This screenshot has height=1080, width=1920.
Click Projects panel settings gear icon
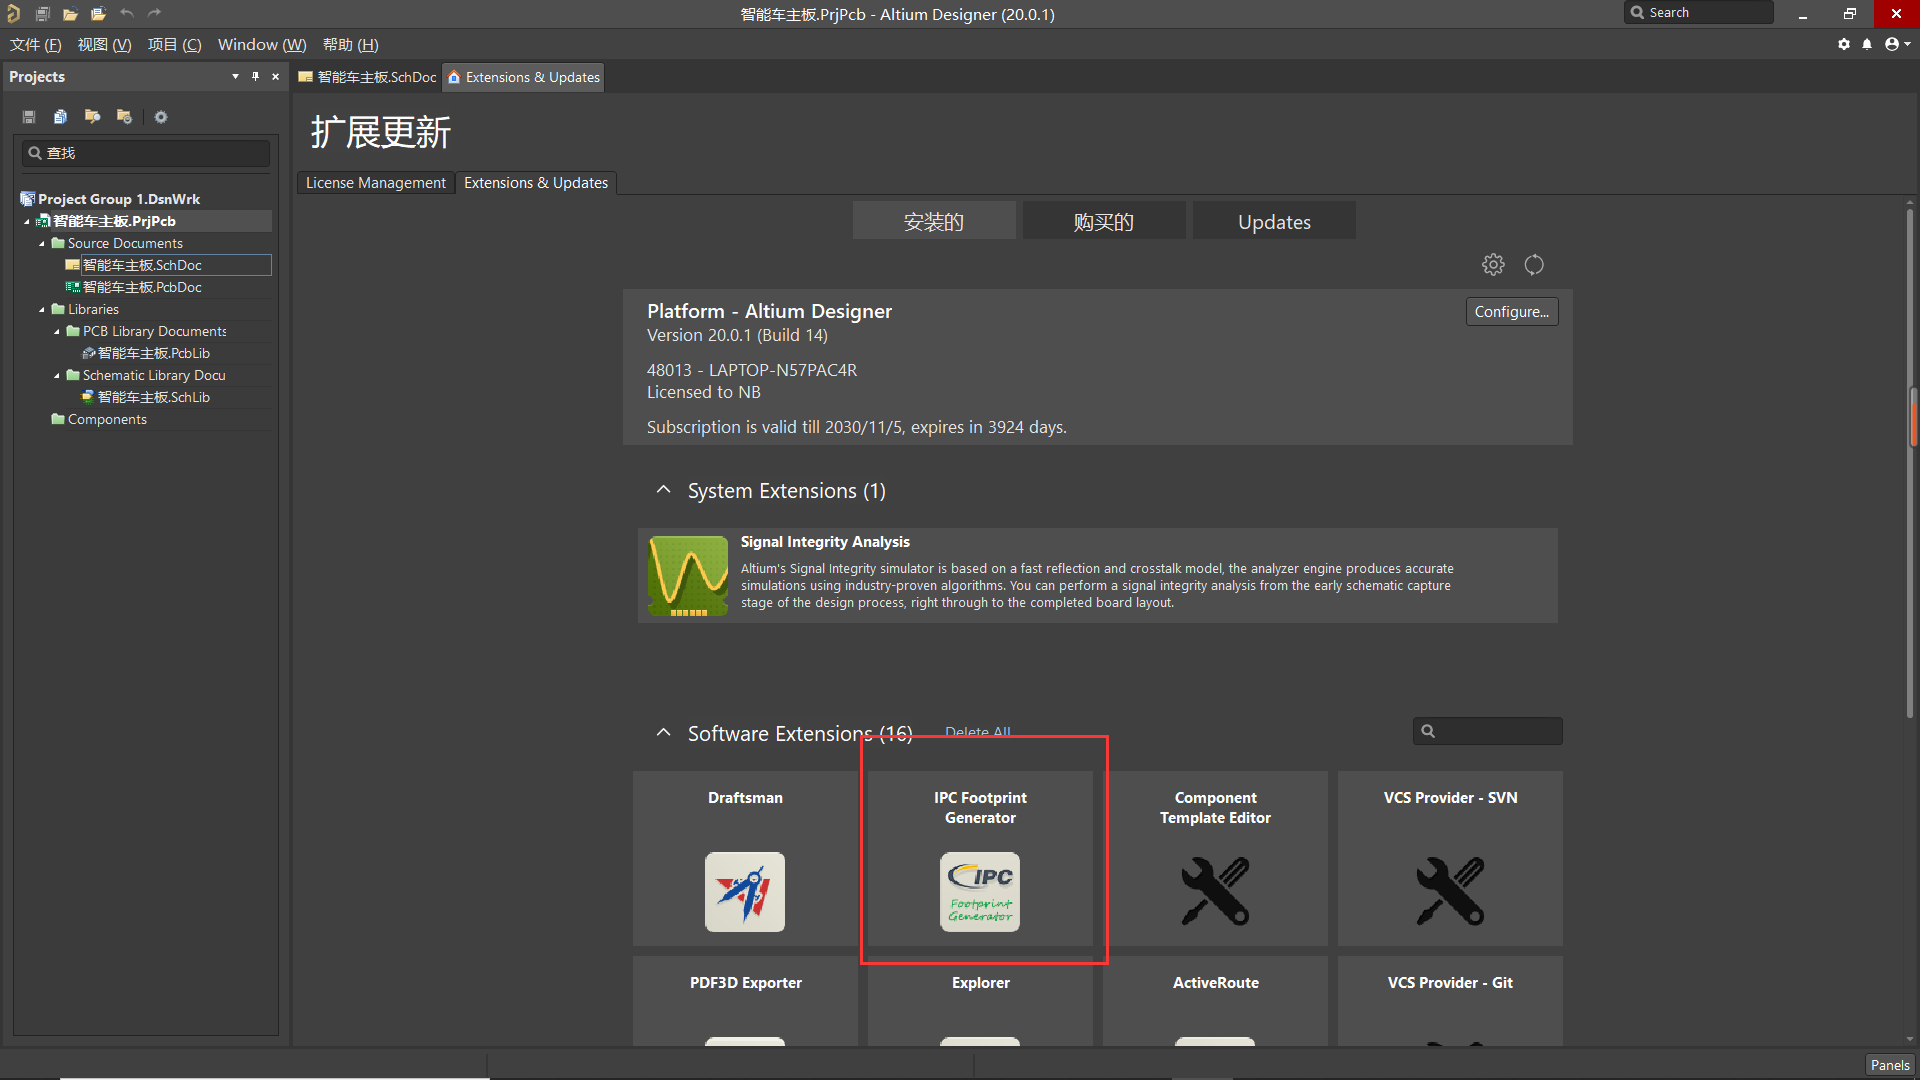click(161, 117)
